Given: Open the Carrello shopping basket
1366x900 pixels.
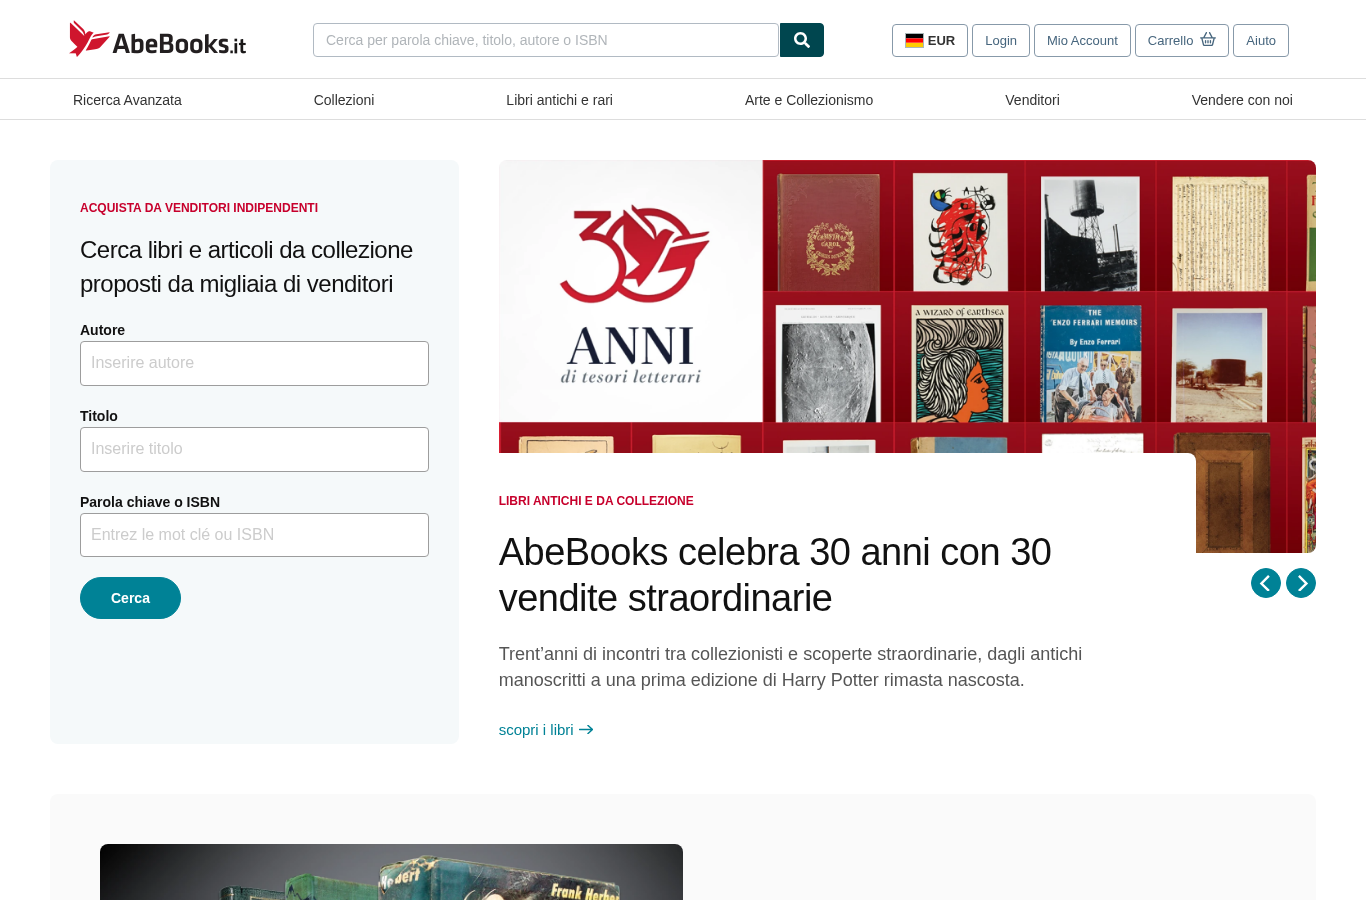Looking at the screenshot, I should pyautogui.click(x=1182, y=41).
